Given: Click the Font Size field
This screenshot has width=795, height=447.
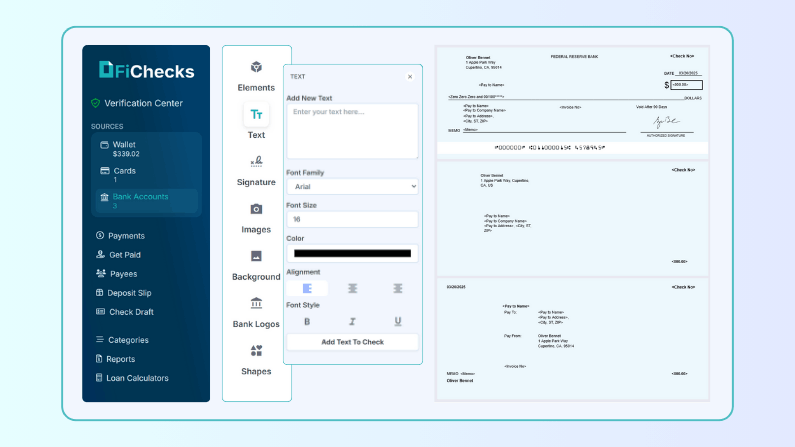Looking at the screenshot, I should tap(352, 219).
